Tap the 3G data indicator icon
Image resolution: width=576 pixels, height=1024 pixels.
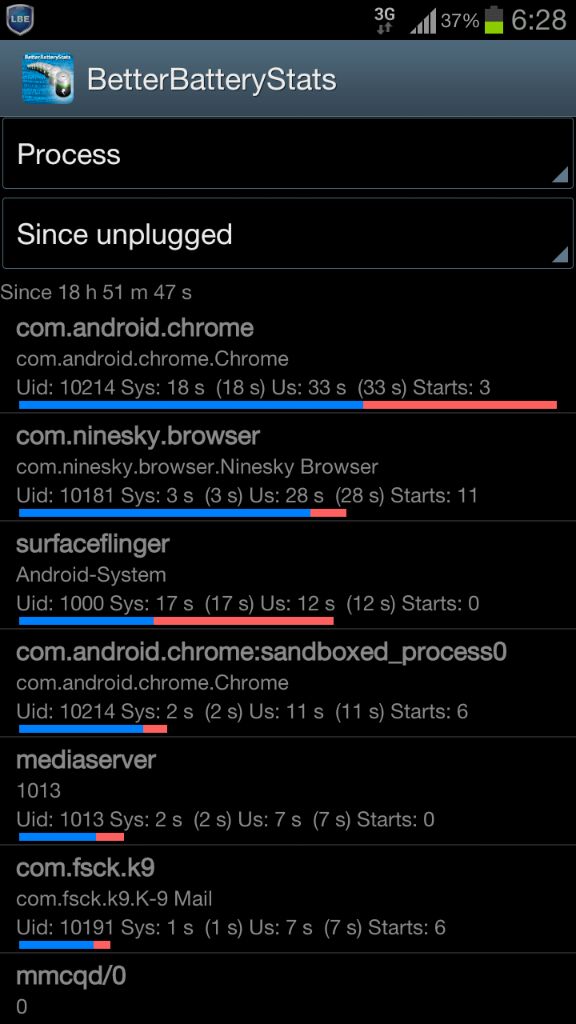click(x=384, y=20)
